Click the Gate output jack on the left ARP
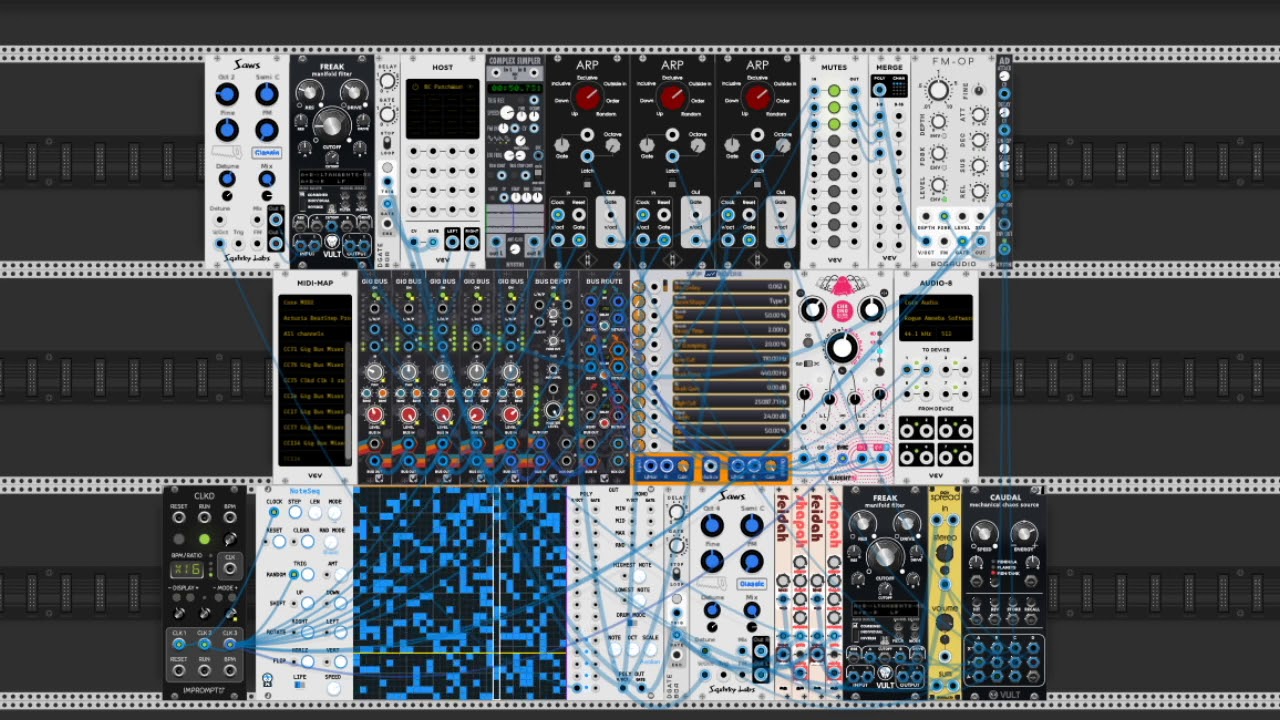The height and width of the screenshot is (720, 1280). 611,215
